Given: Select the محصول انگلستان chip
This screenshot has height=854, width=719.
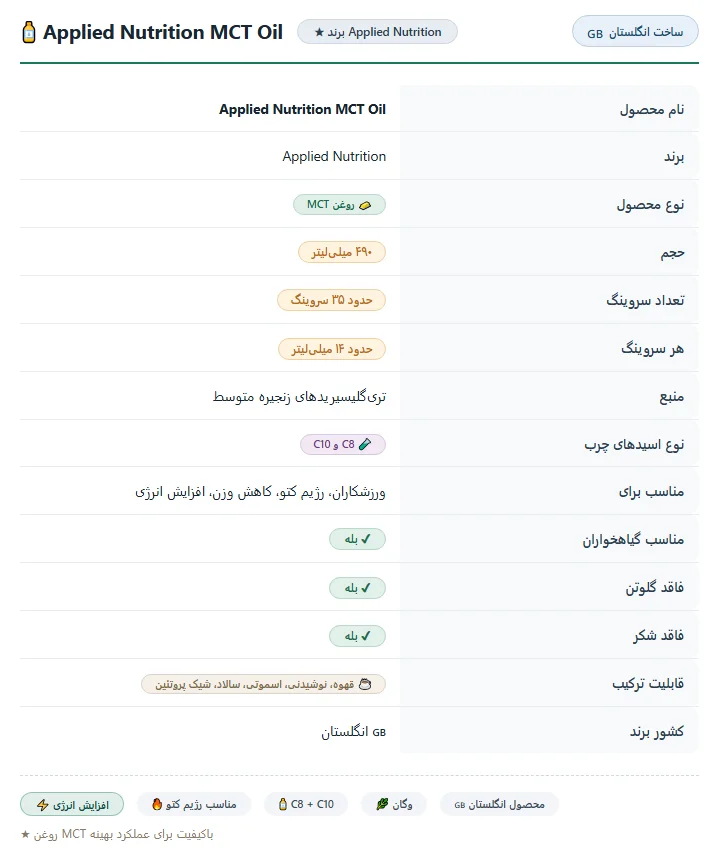Looking at the screenshot, I should [499, 804].
